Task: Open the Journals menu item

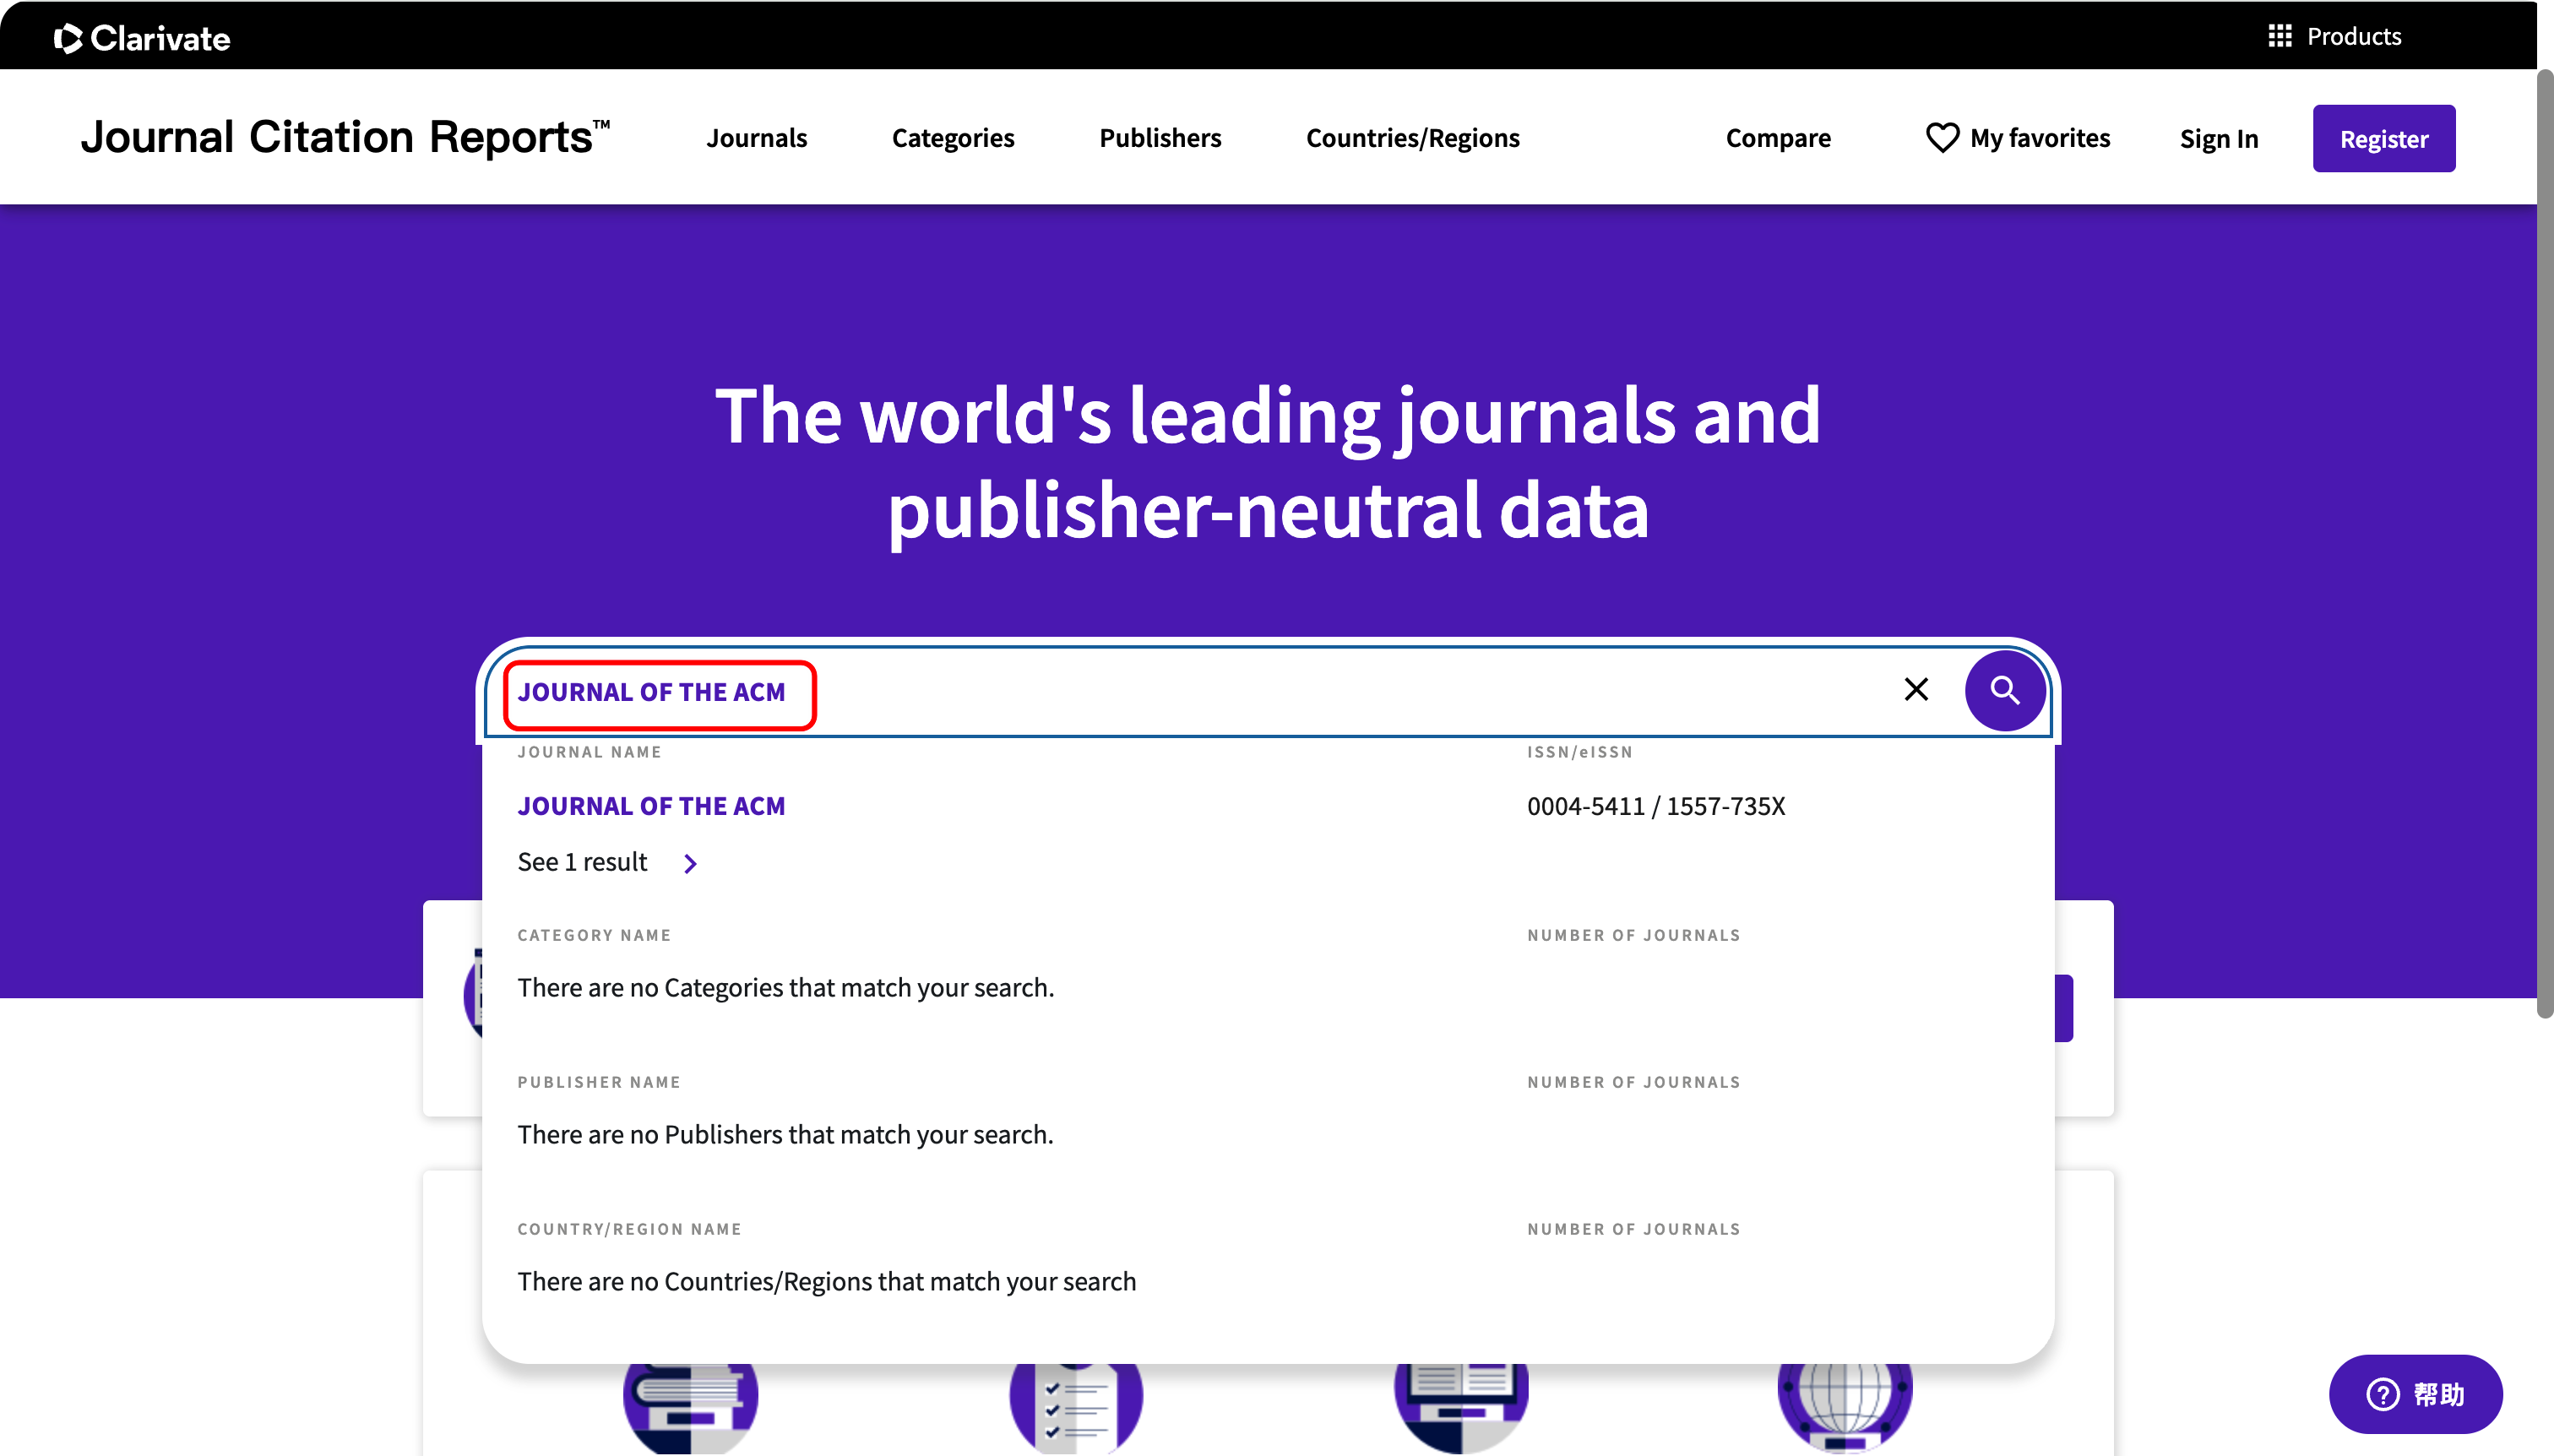Action: pyautogui.click(x=756, y=138)
